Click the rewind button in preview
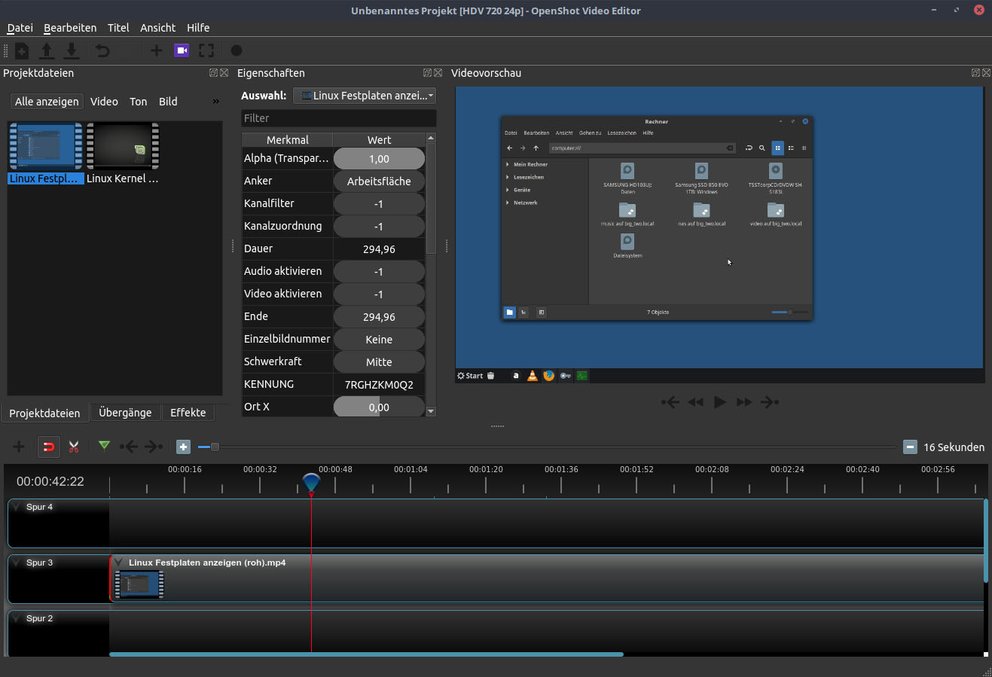992x677 pixels. [x=695, y=402]
